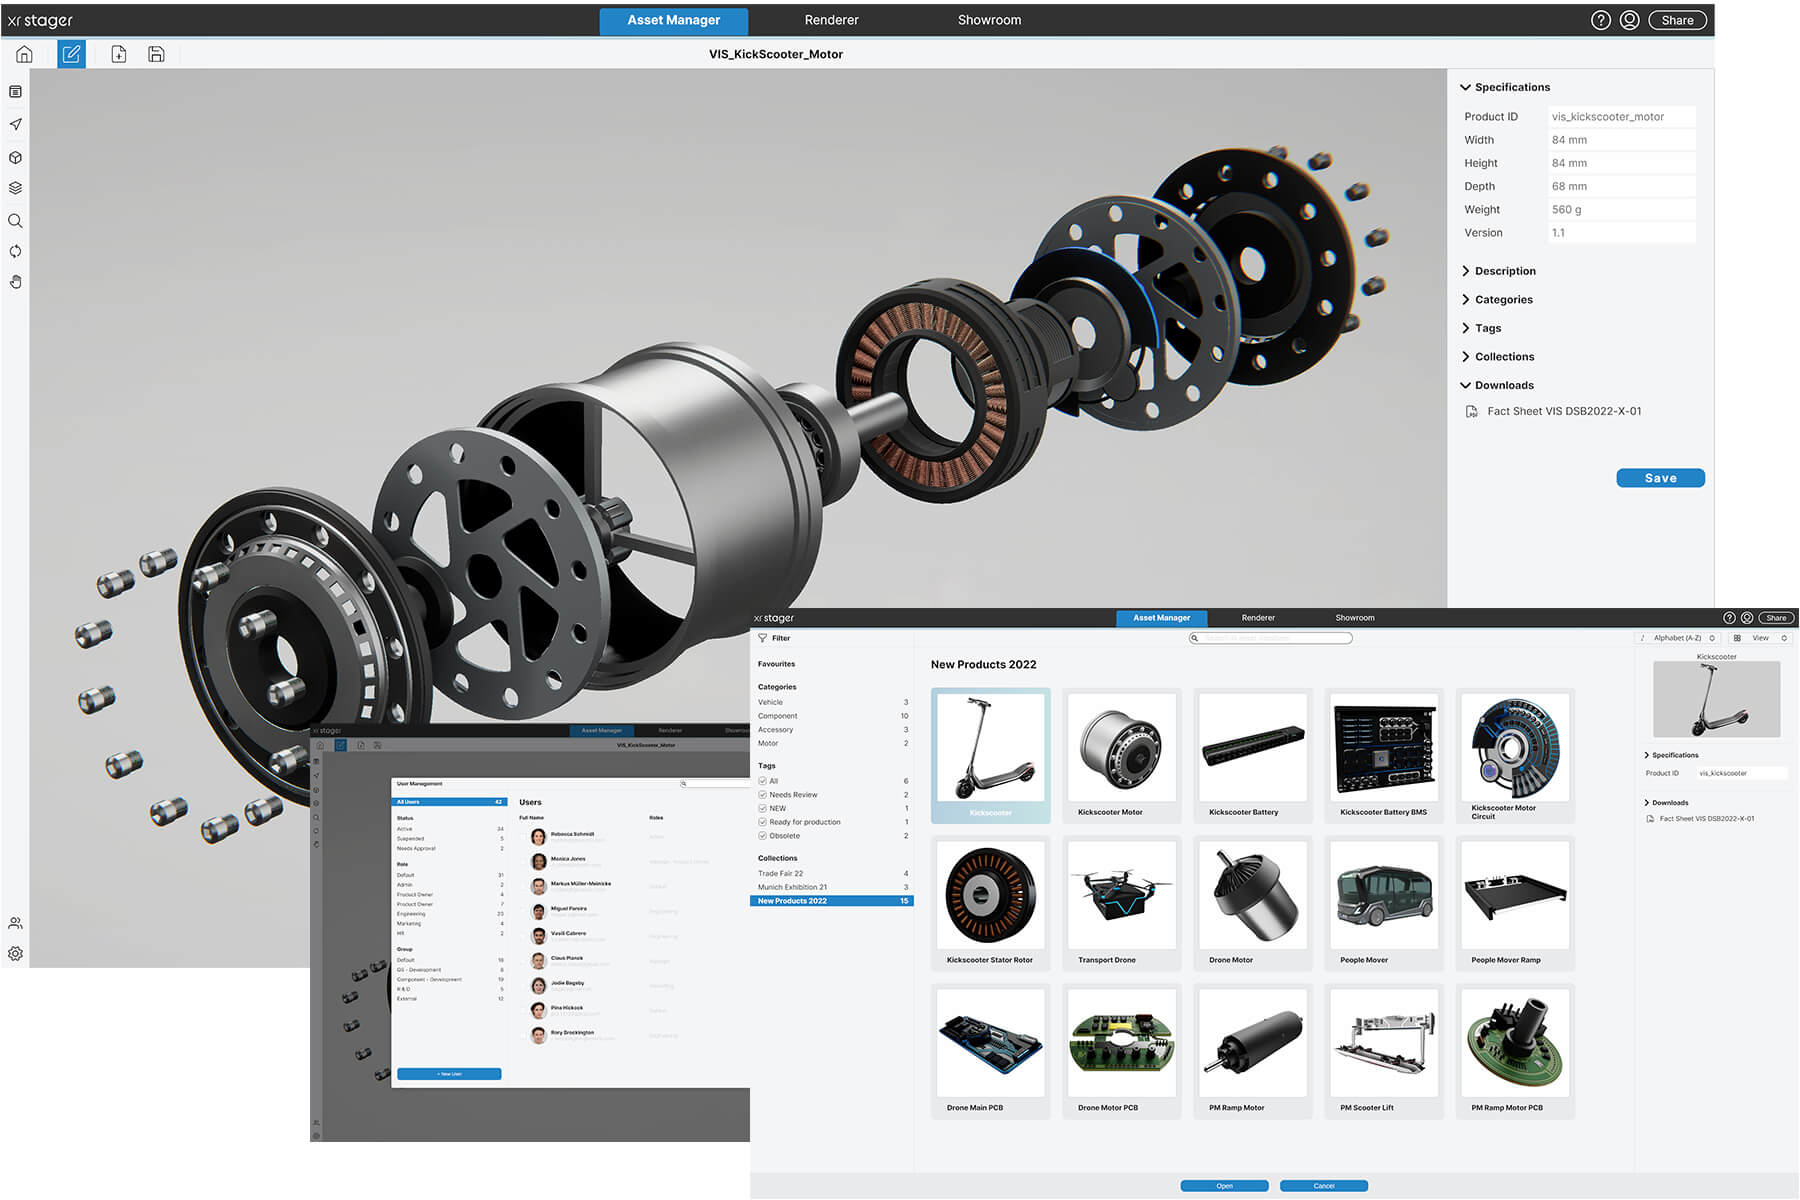Switch to Asset Manager tab in main window
The height and width of the screenshot is (1200, 1800).
pos(674,21)
